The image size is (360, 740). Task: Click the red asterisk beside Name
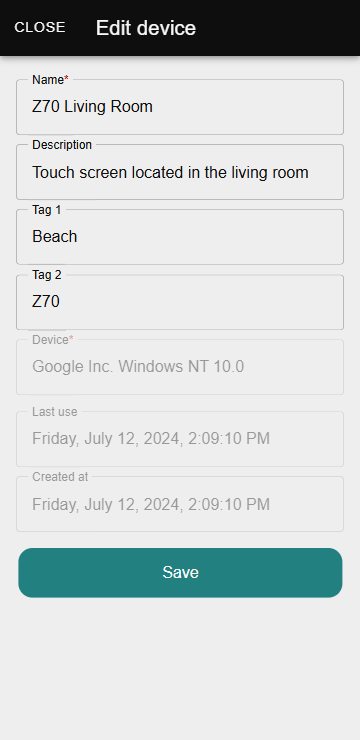pyautogui.click(x=67, y=79)
